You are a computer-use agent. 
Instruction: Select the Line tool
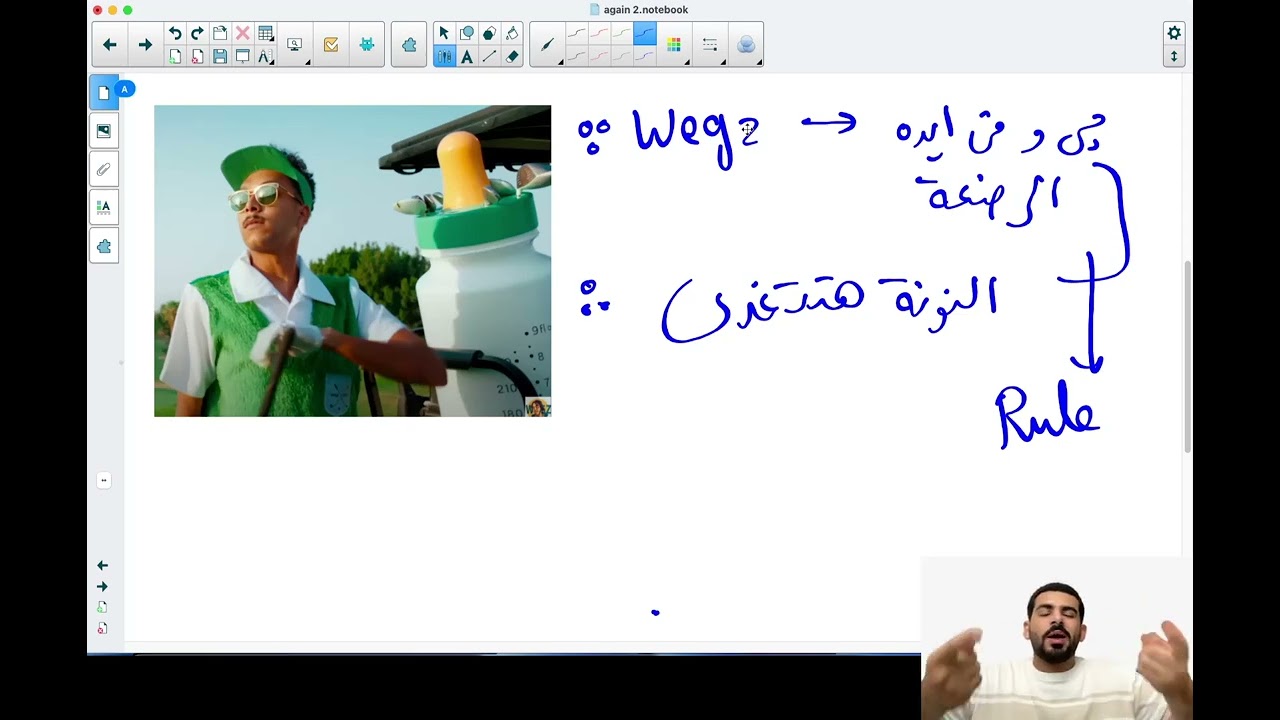tap(489, 56)
